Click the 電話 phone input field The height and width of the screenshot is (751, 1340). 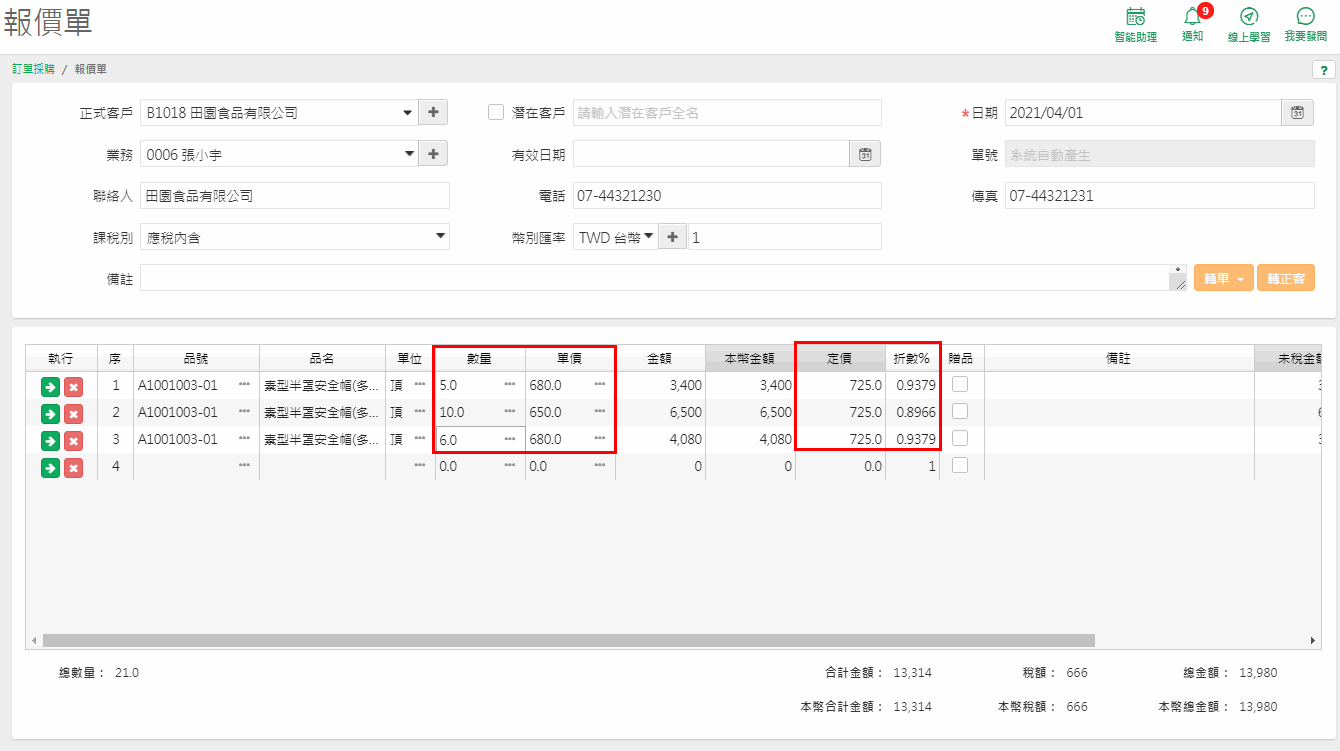(x=727, y=196)
